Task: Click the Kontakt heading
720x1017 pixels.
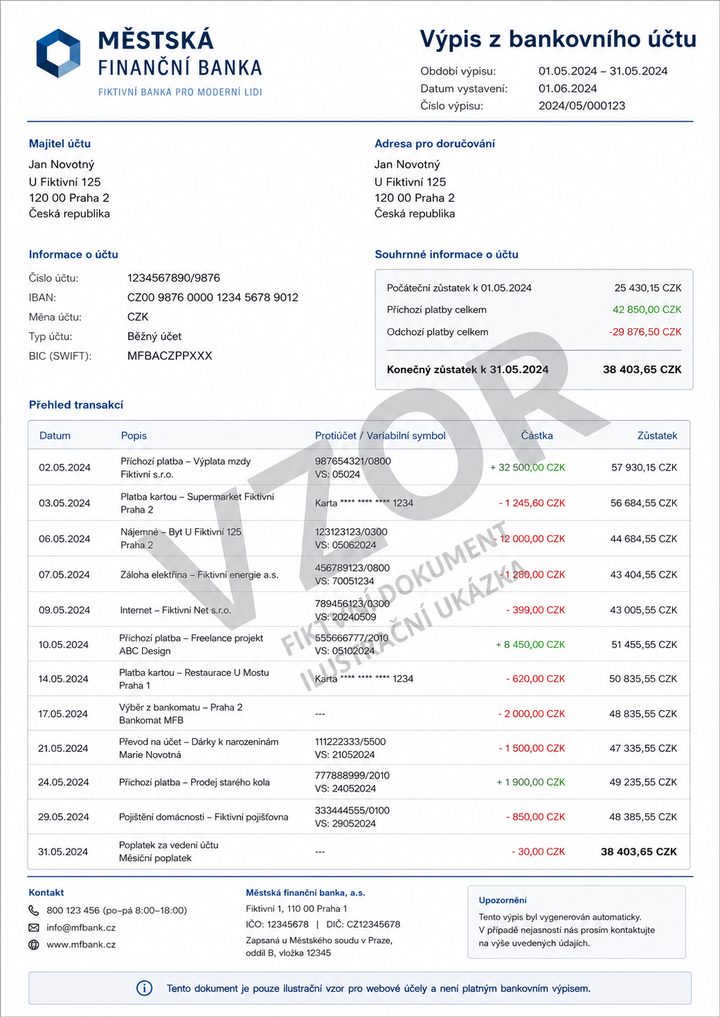Action: (46, 892)
